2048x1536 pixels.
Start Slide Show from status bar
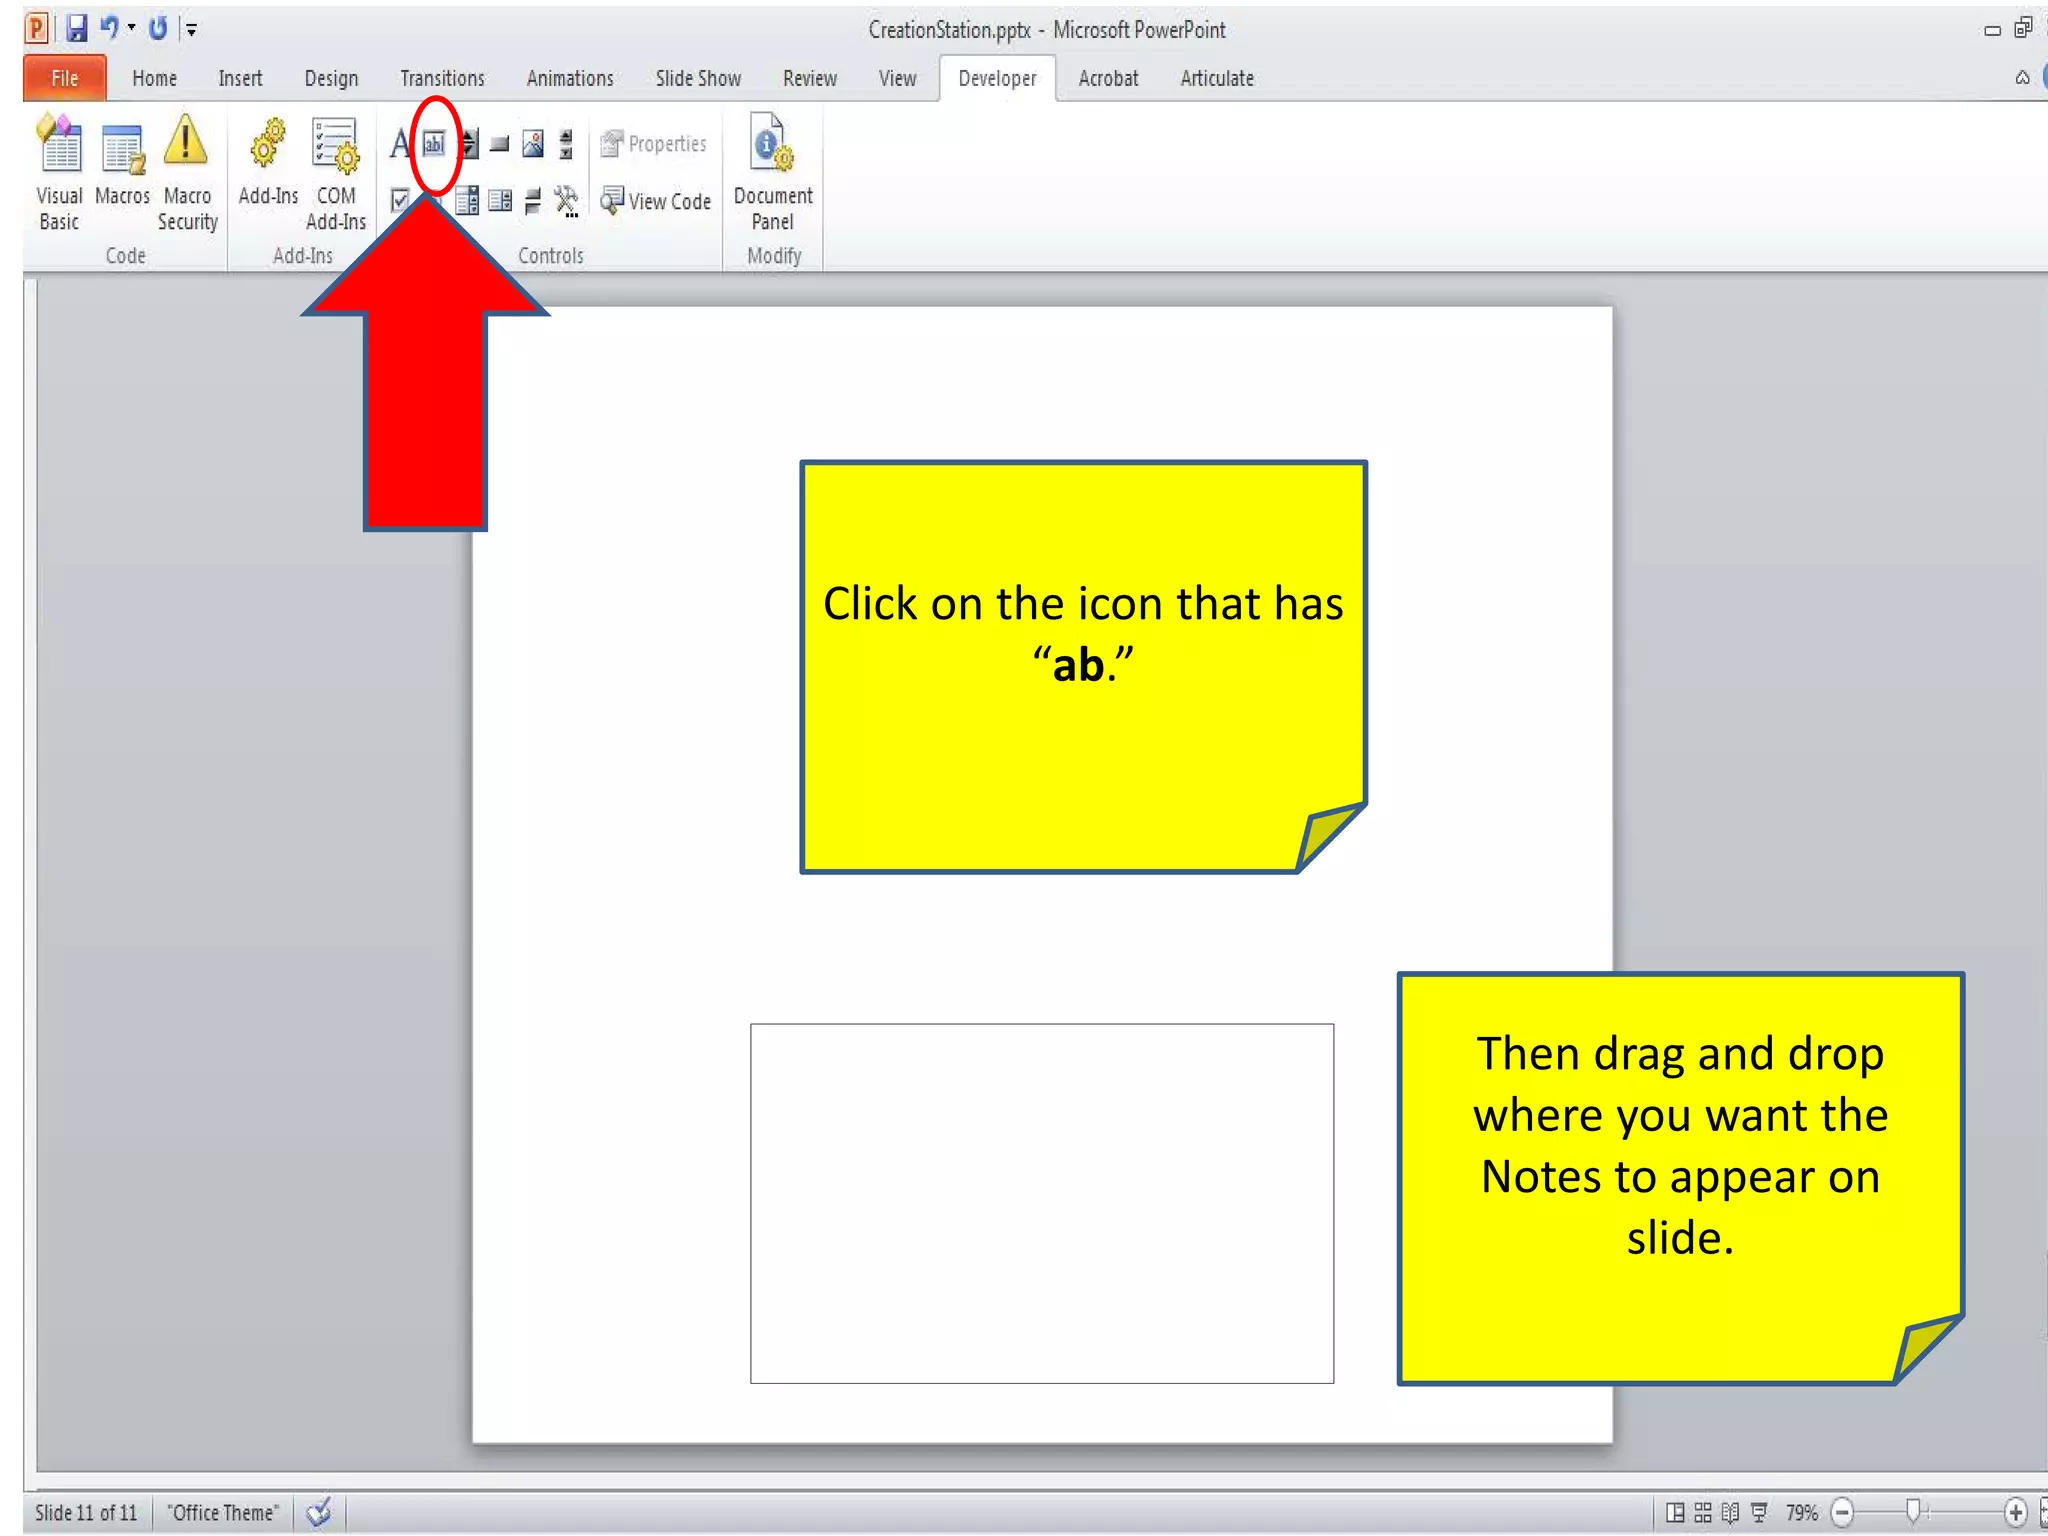point(1759,1512)
